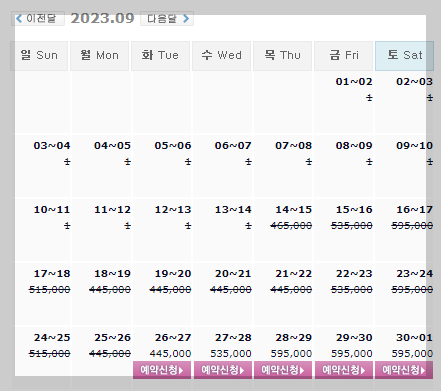Click struck-out price 595,000 under 16~17
Viewport: 441px width, 391px height.
click(412, 226)
